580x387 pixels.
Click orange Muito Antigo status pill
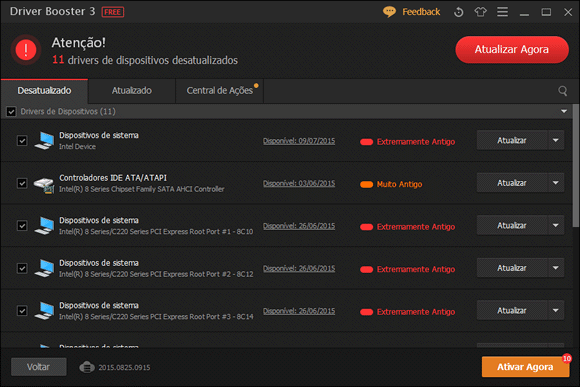pyautogui.click(x=366, y=184)
